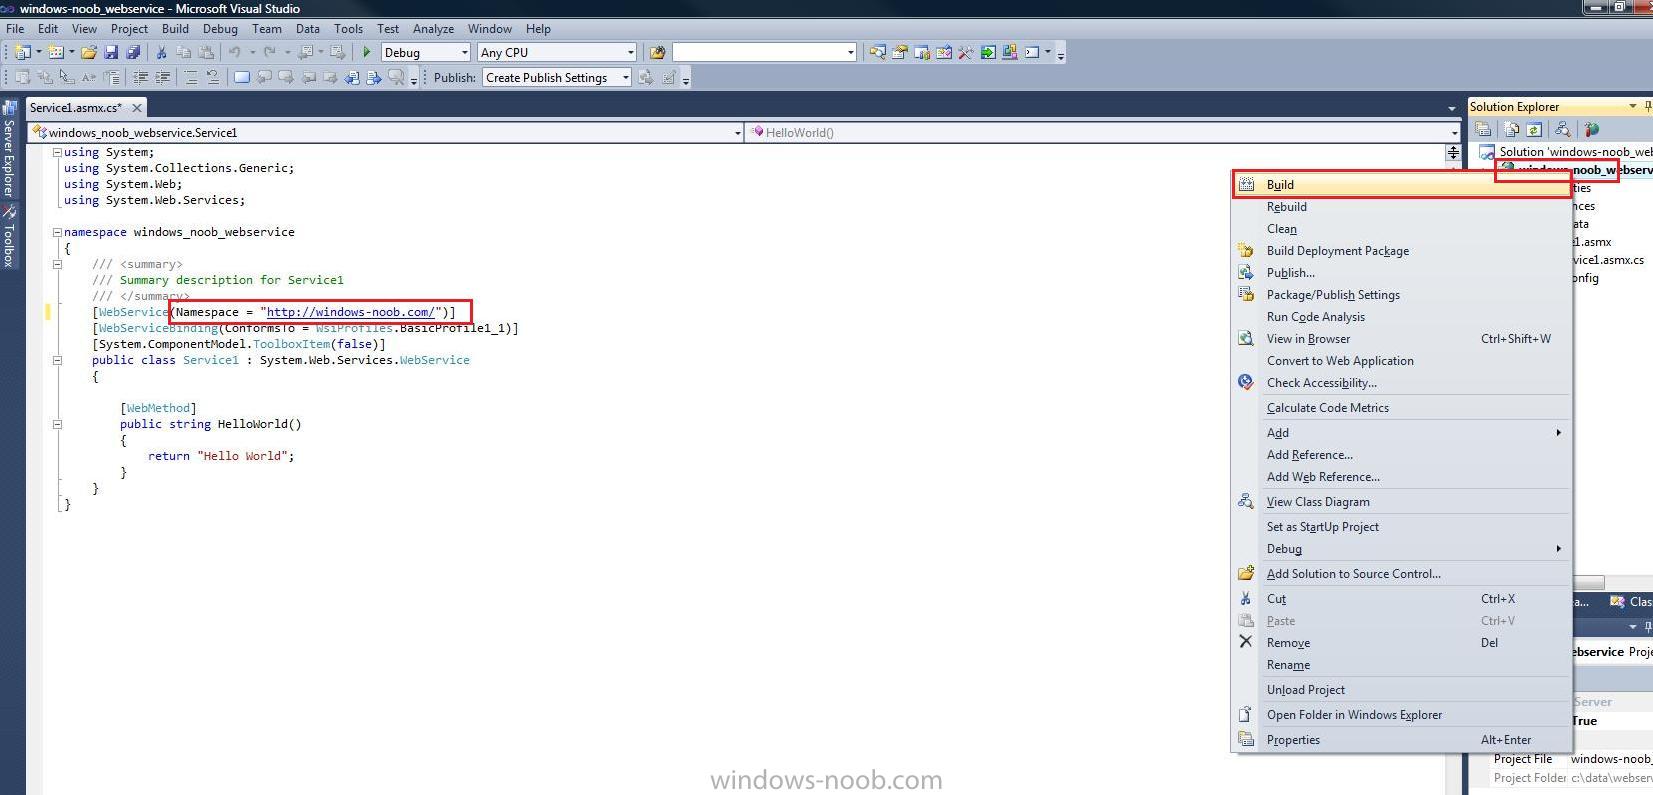
Task: Click Solution Explorer's View Class Diagram icon
Action: [x=1562, y=129]
